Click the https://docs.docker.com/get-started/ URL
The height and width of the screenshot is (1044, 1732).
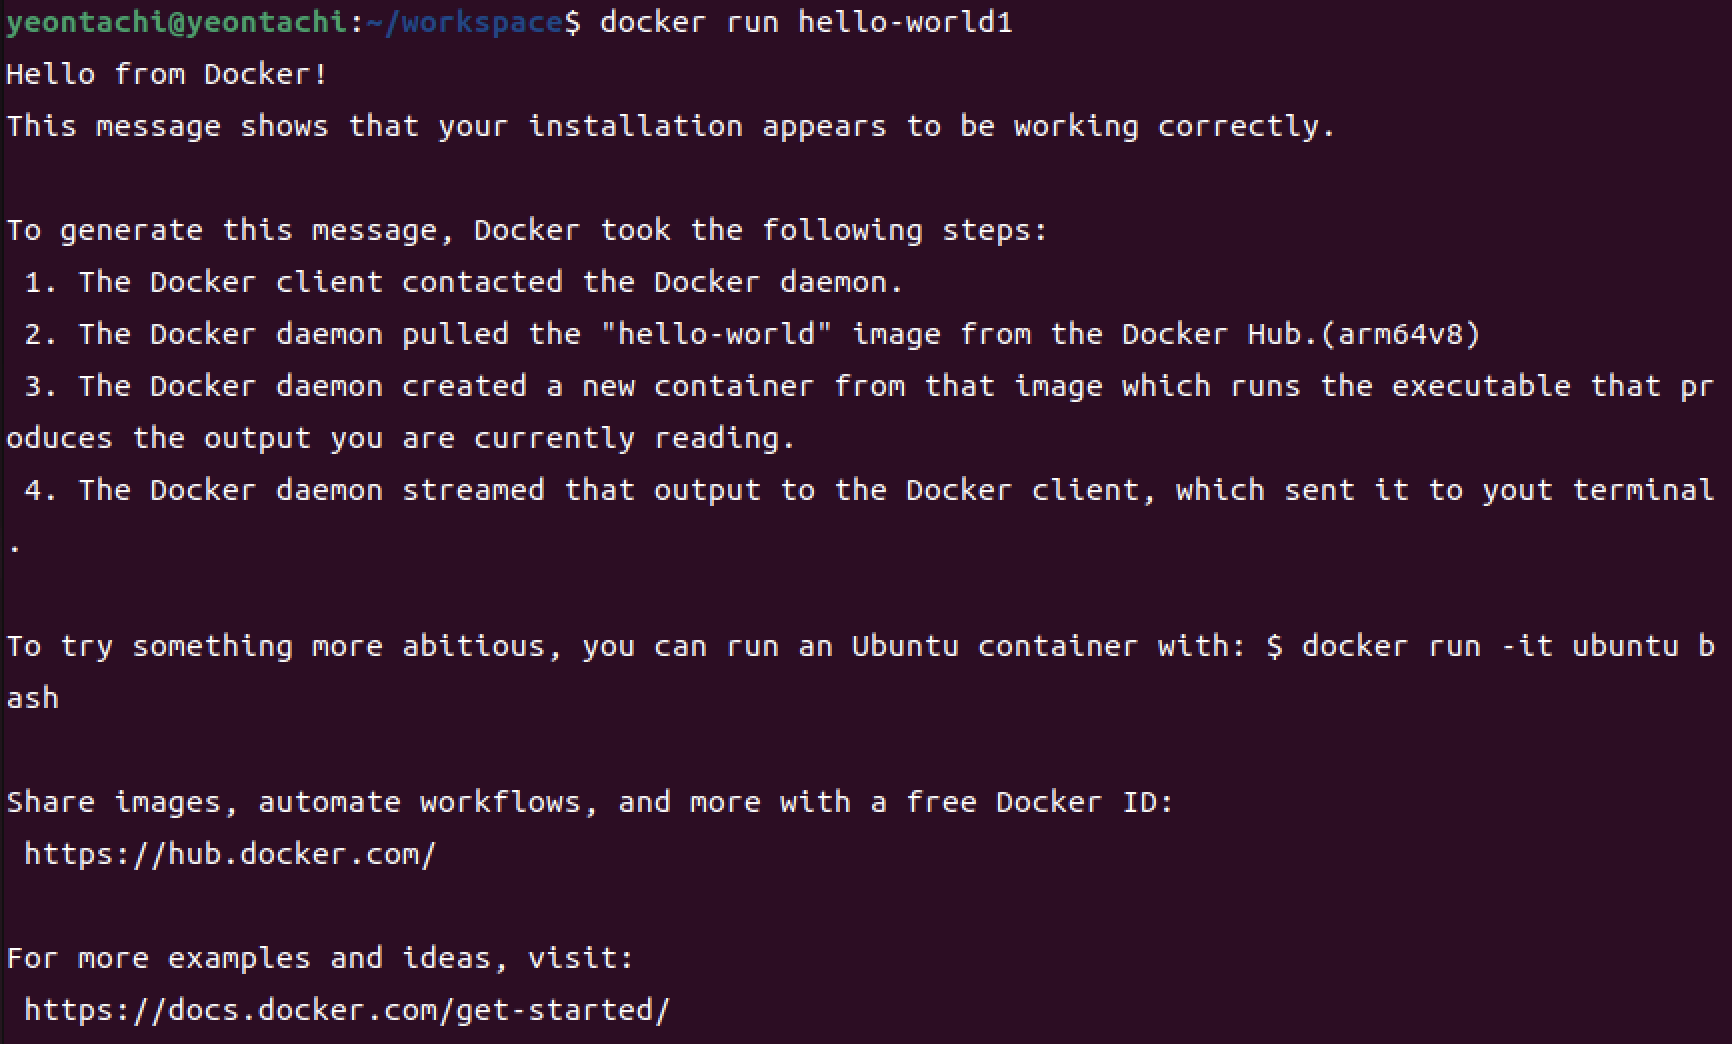coord(347,1010)
